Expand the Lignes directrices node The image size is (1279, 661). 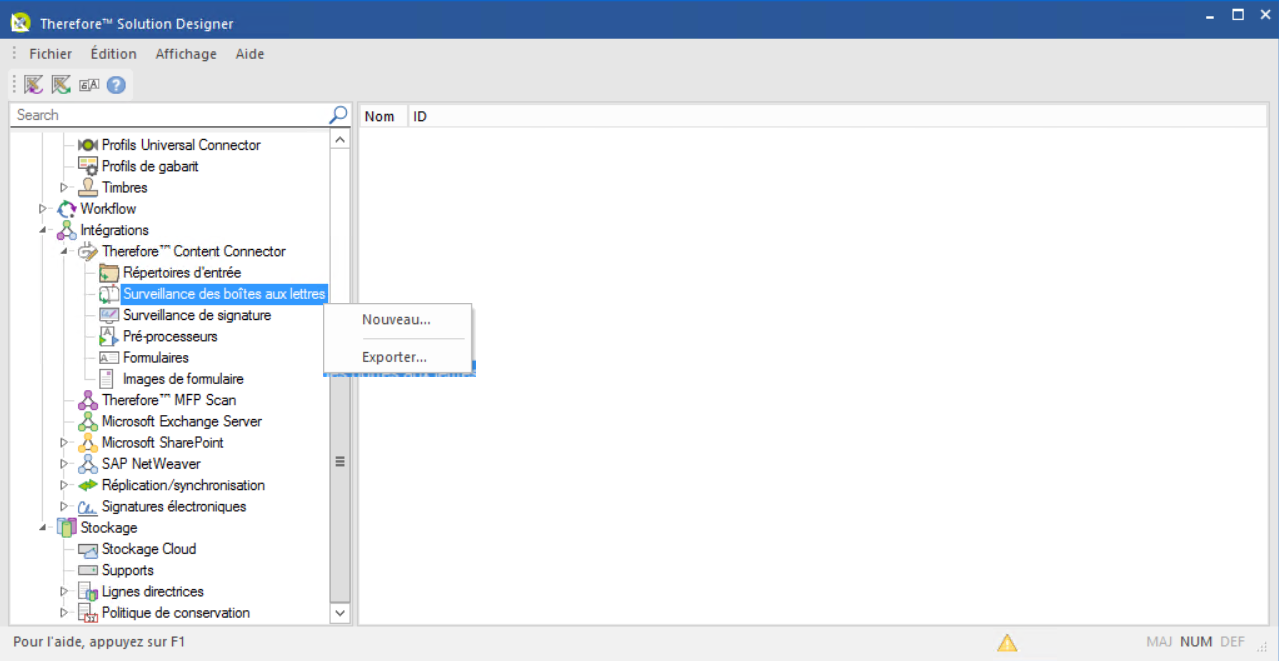pos(64,591)
